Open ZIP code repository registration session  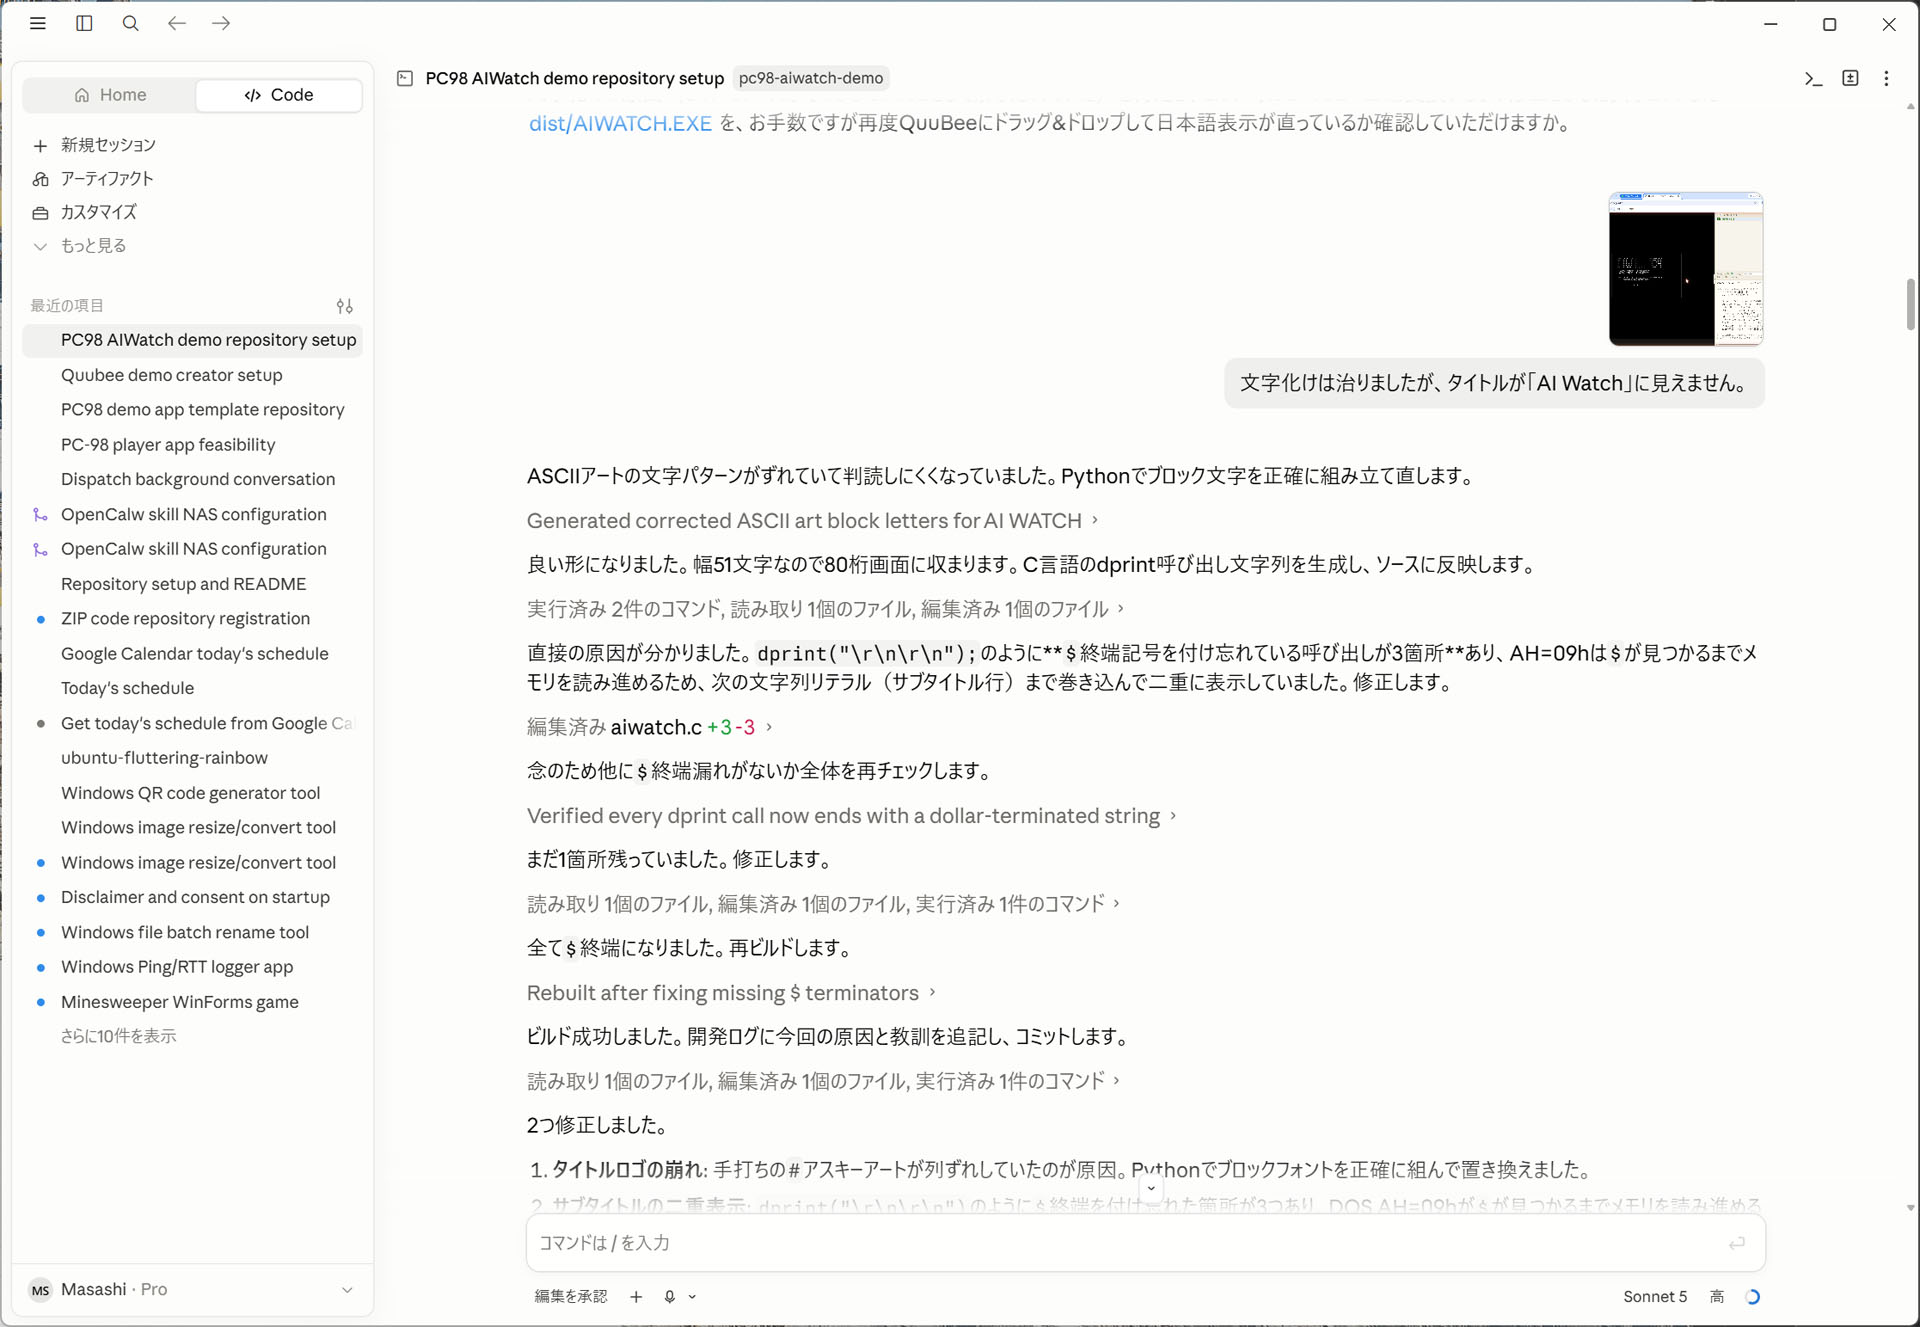tap(192, 619)
